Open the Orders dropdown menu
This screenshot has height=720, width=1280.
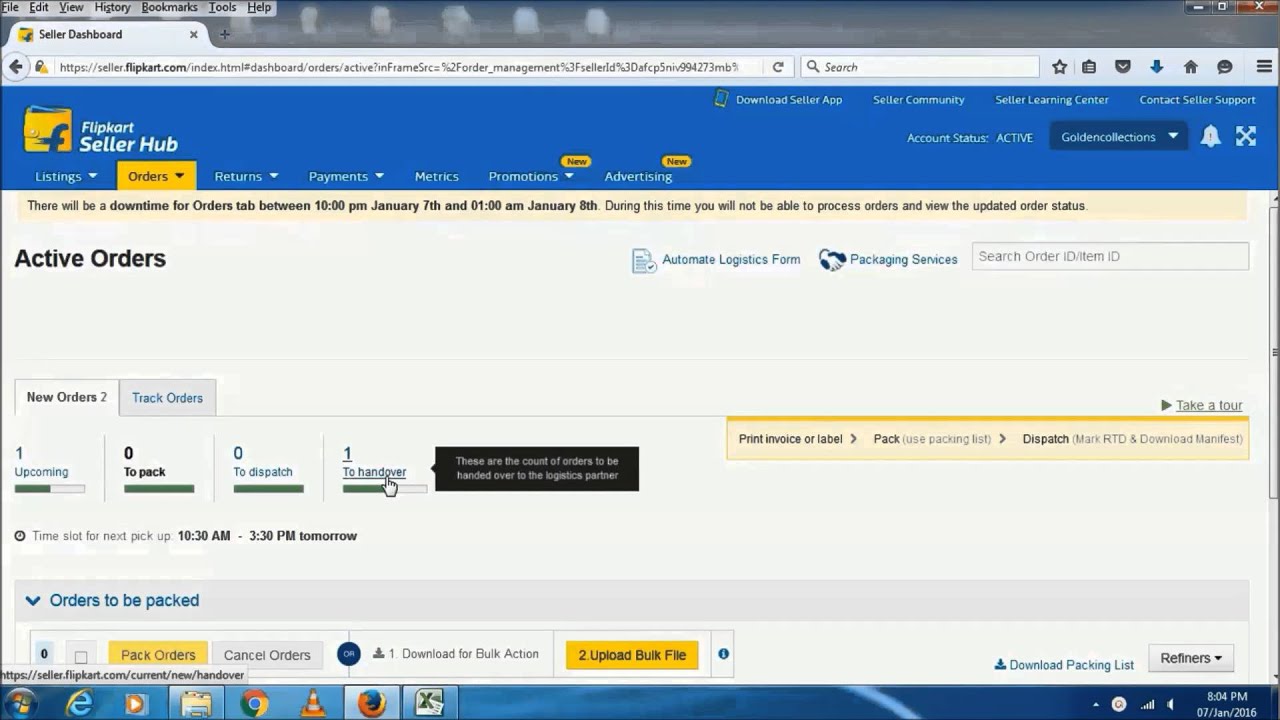156,176
